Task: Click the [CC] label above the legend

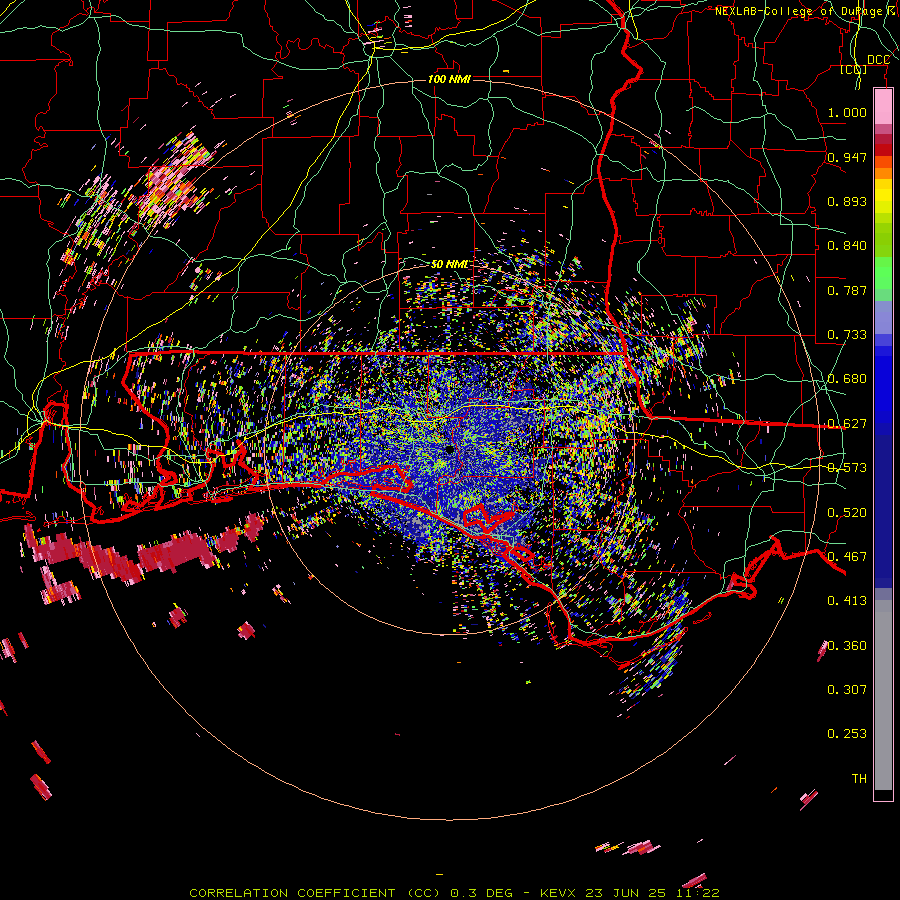Action: click(x=853, y=69)
